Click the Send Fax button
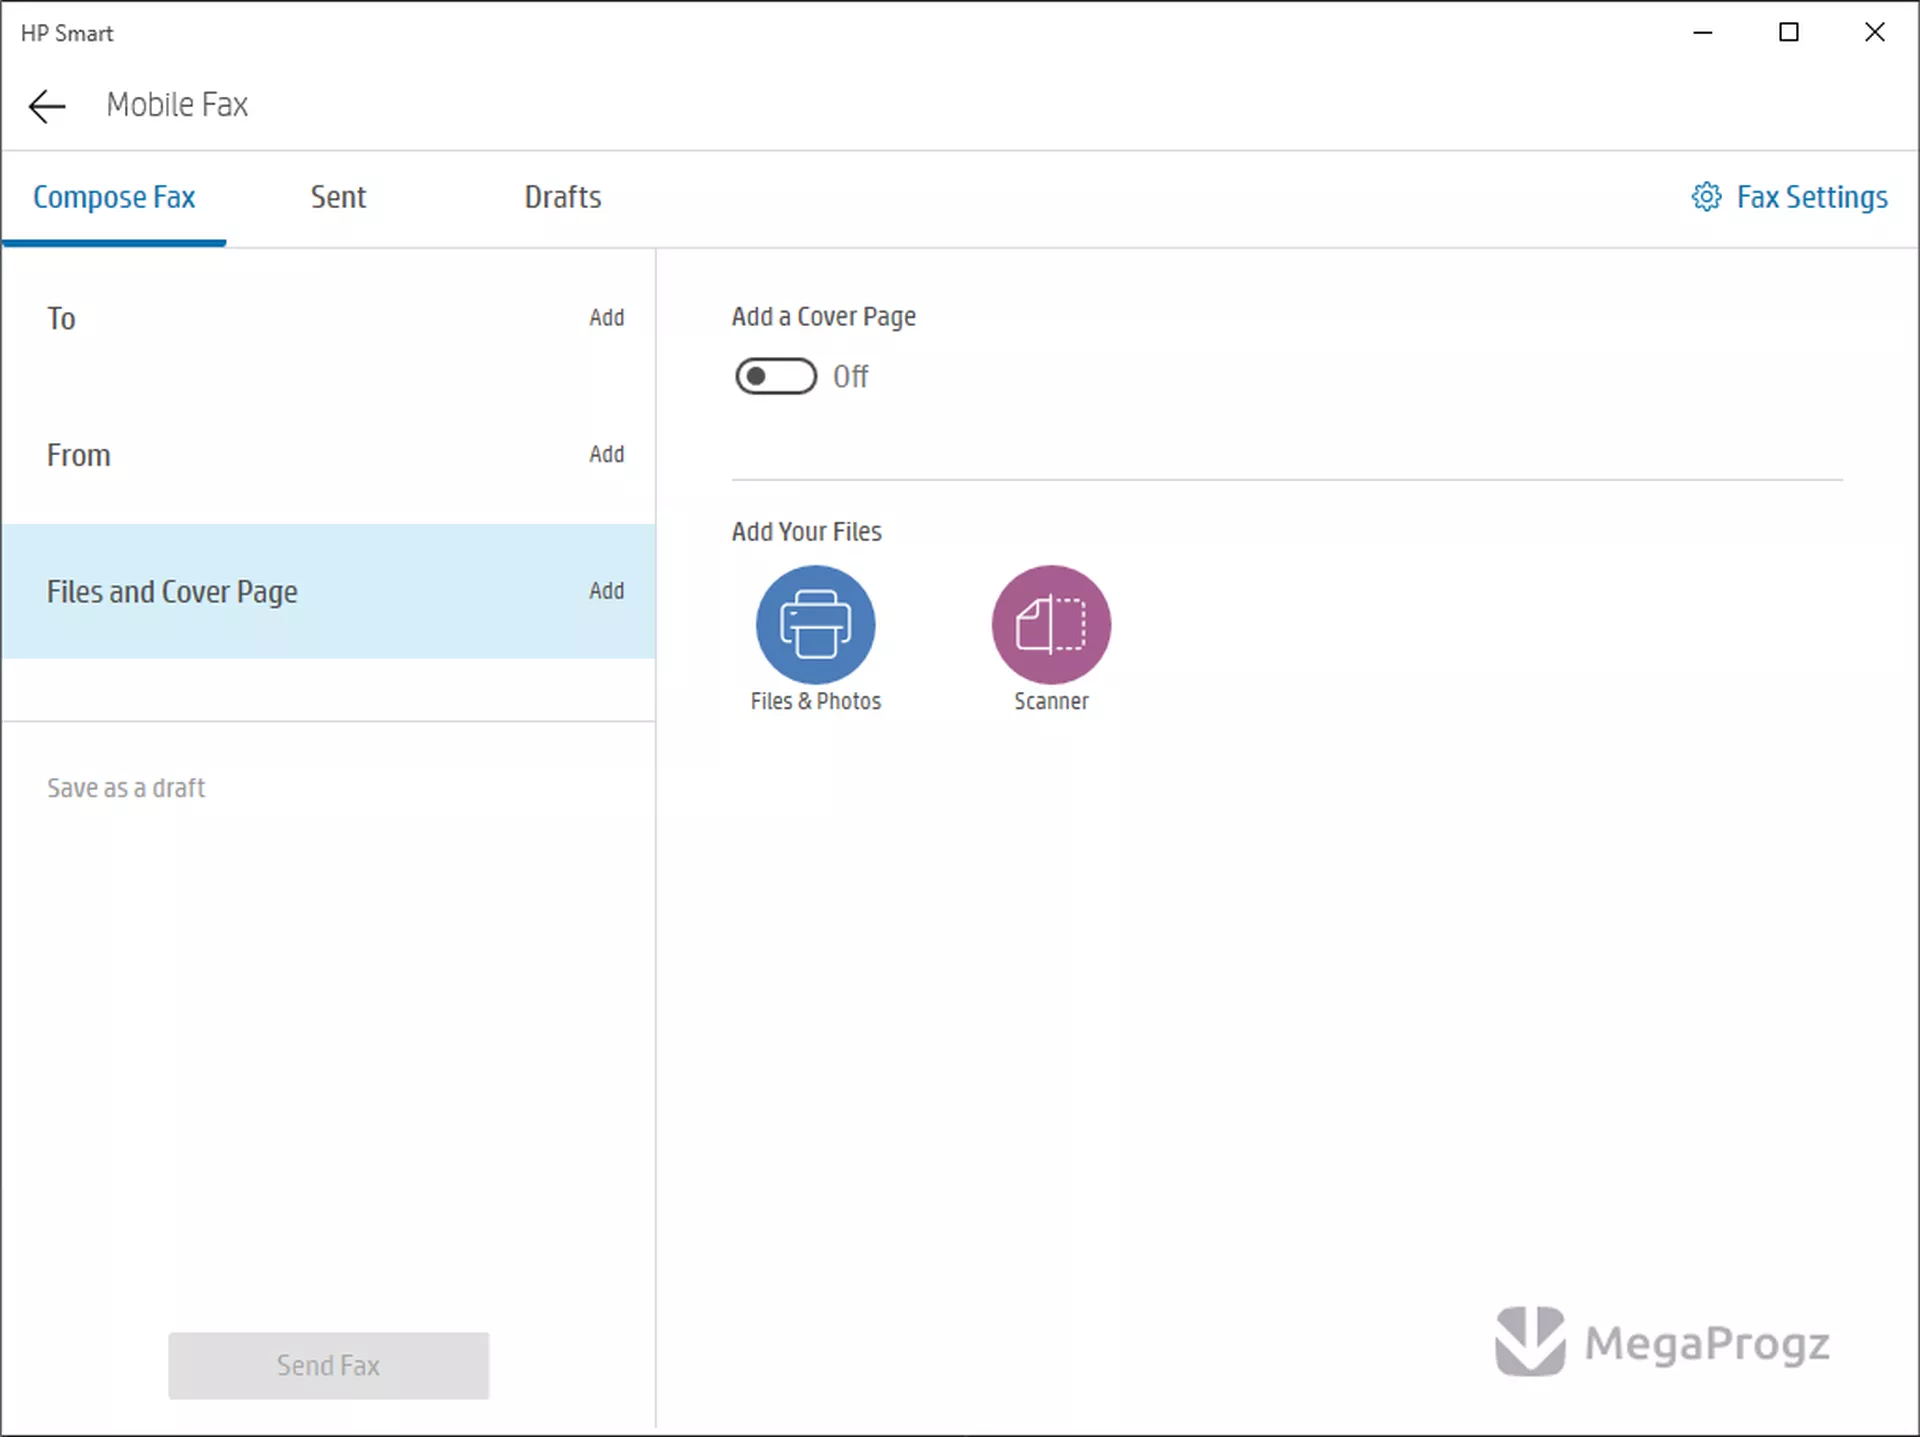The height and width of the screenshot is (1437, 1920). click(x=328, y=1365)
